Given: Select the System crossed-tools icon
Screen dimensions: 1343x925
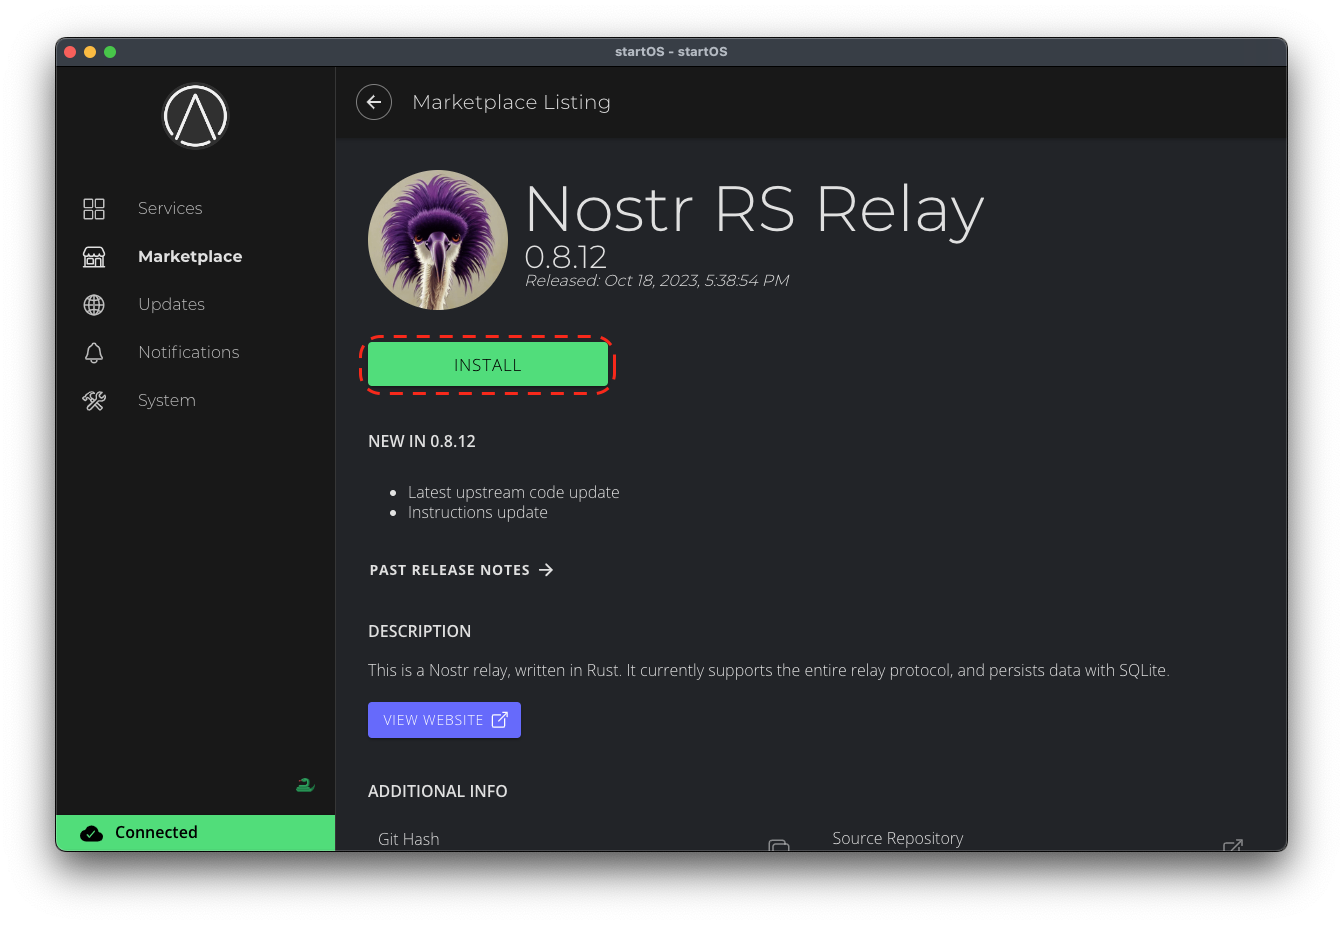Looking at the screenshot, I should pos(93,400).
